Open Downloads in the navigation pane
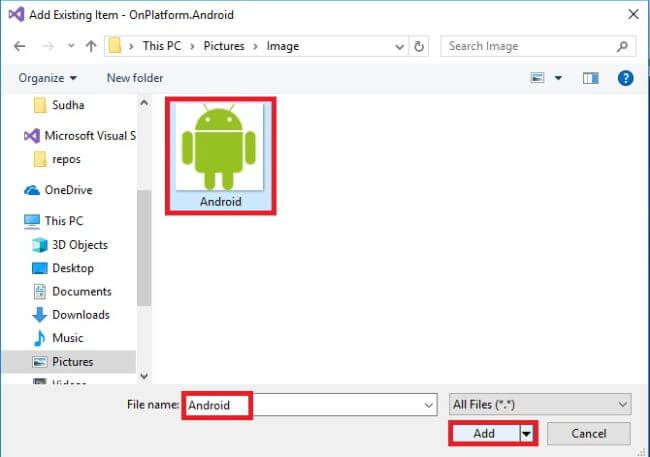The height and width of the screenshot is (457, 650). point(71,315)
